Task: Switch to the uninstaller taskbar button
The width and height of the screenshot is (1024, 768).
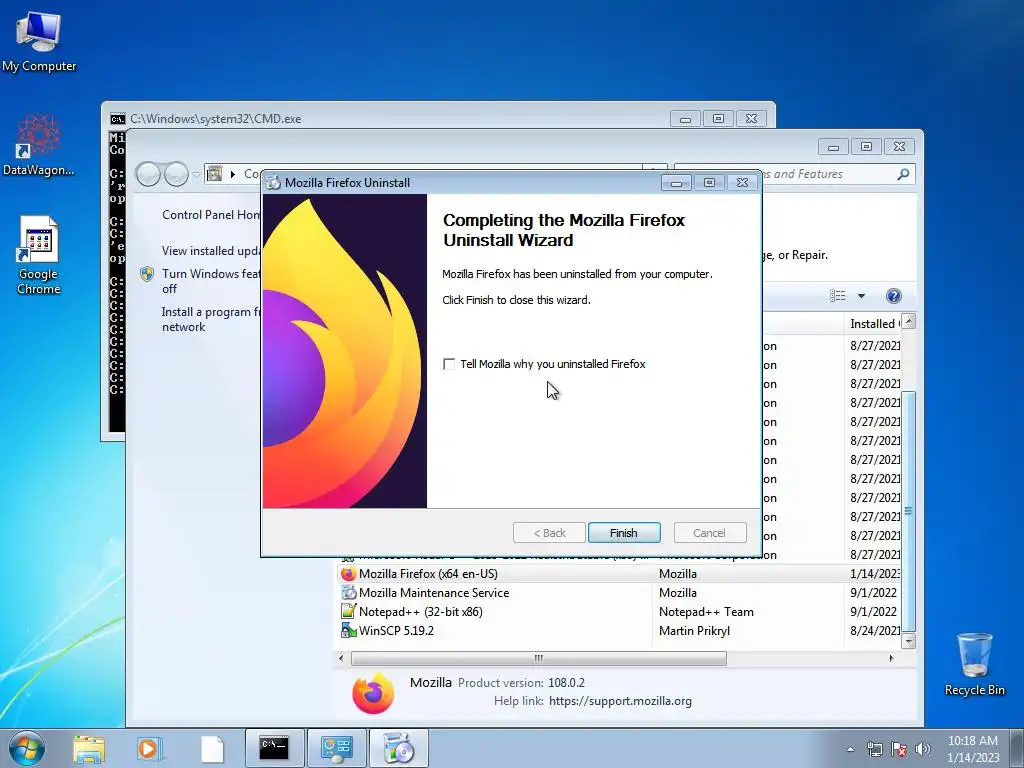Action: pos(399,748)
